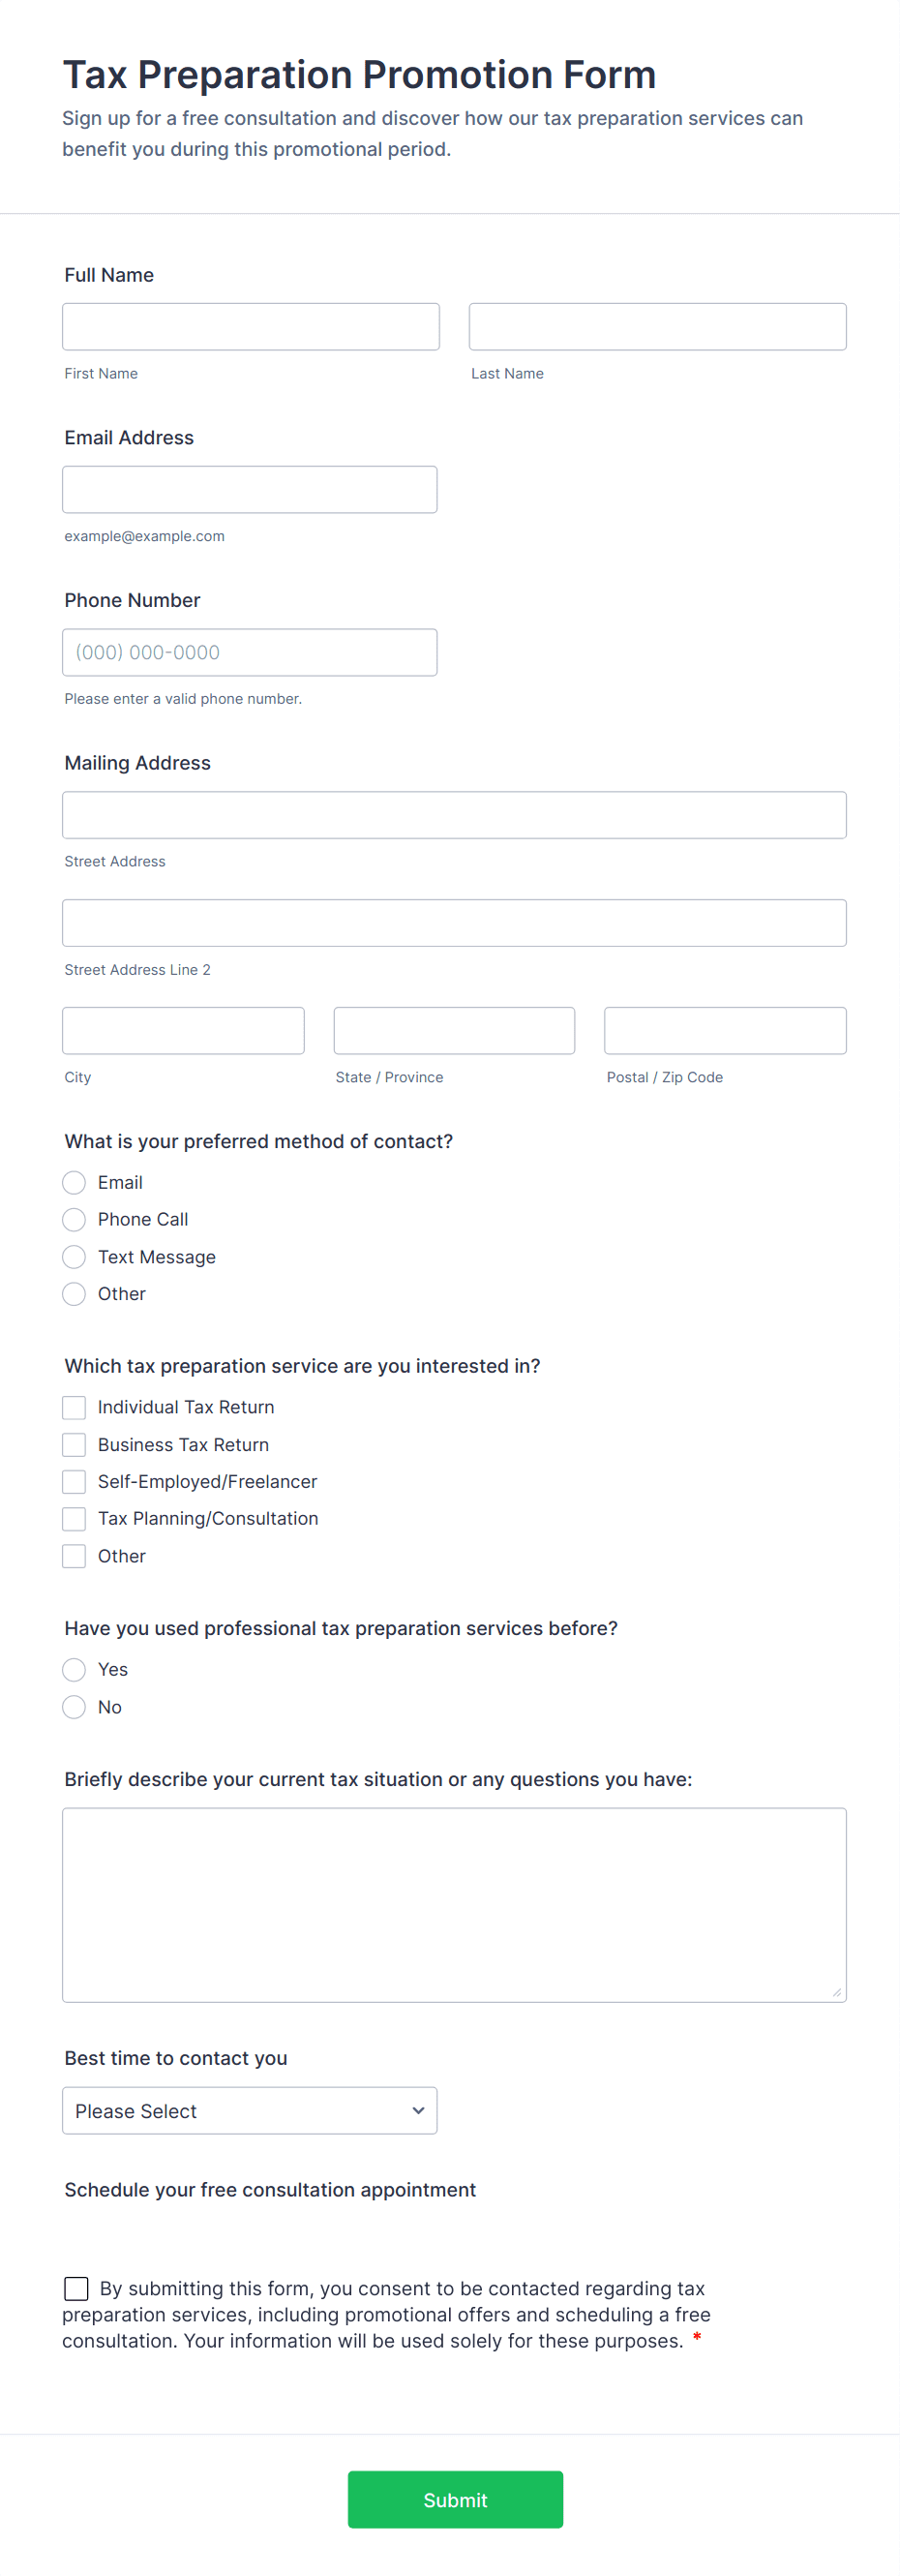Screen dimensions: 900x2576
Task: Focus the Postal / Zip Code field
Action: [725, 1031]
